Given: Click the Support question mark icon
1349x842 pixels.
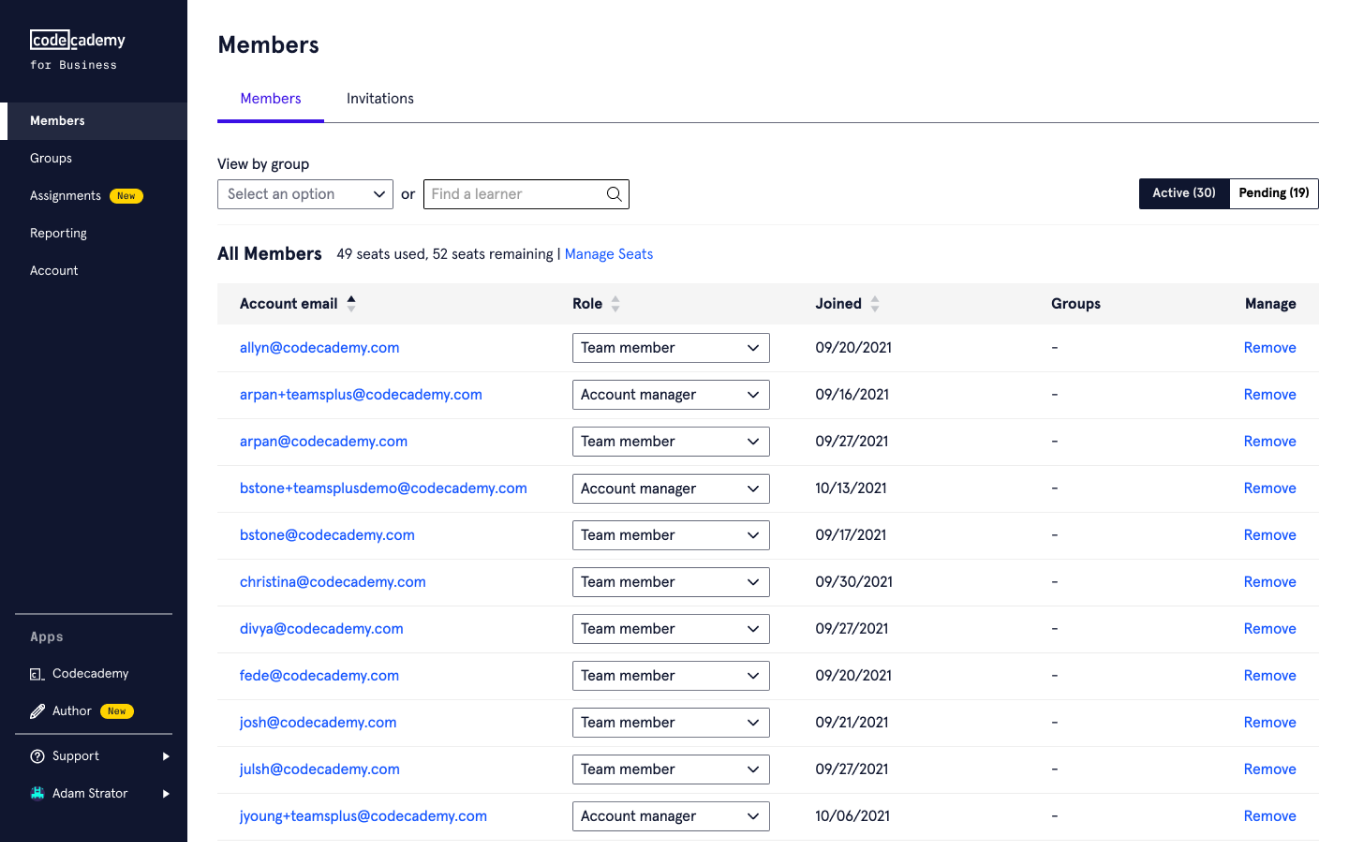Looking at the screenshot, I should tap(37, 756).
